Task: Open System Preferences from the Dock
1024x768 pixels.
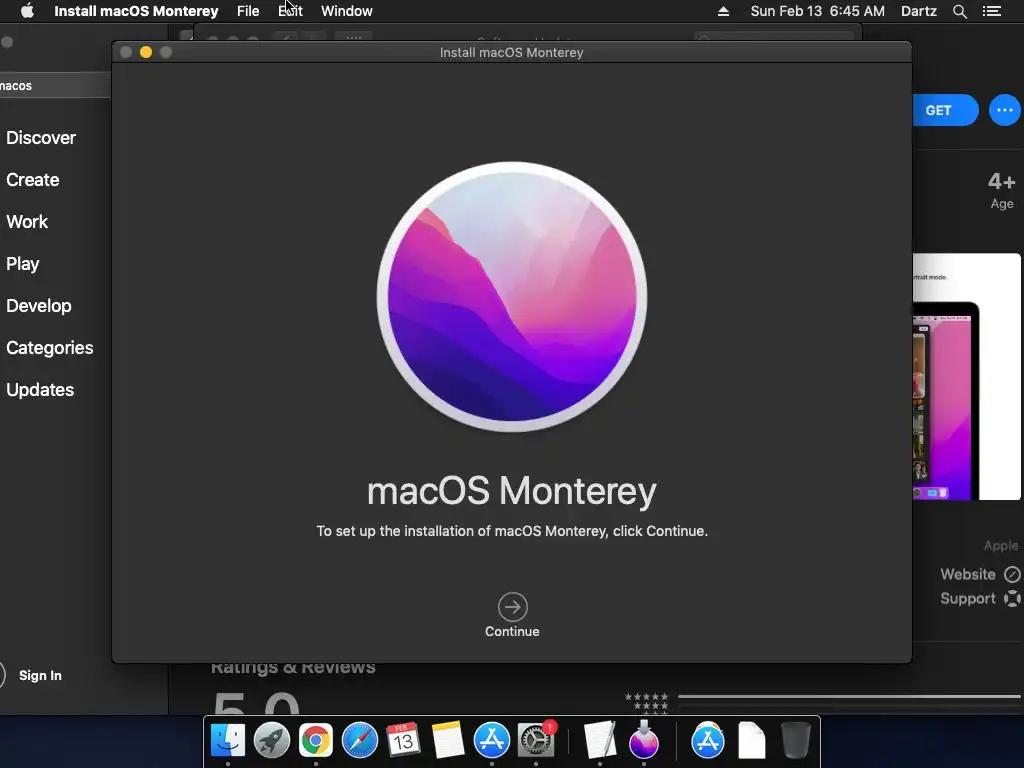Action: click(536, 741)
